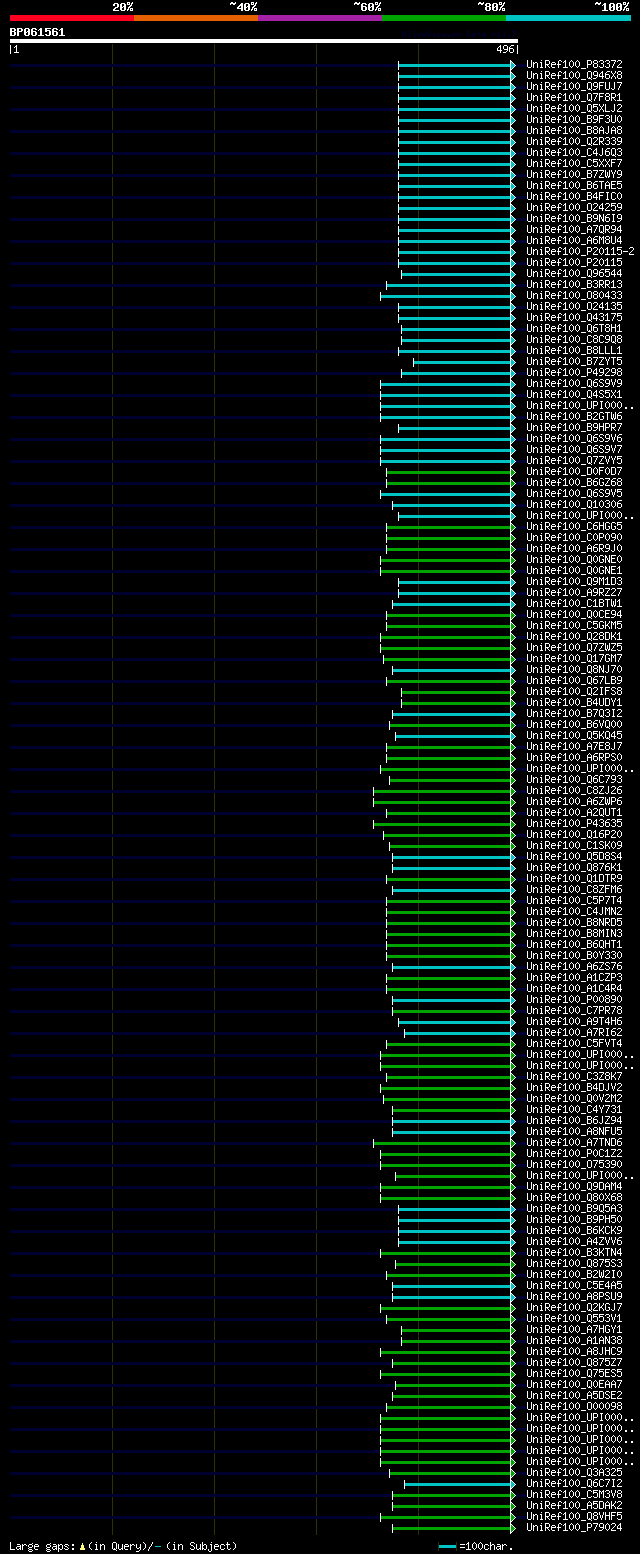640x1554 pixels.
Task: Select the UniRef100_Q553V1 label
Action: [x=574, y=1319]
